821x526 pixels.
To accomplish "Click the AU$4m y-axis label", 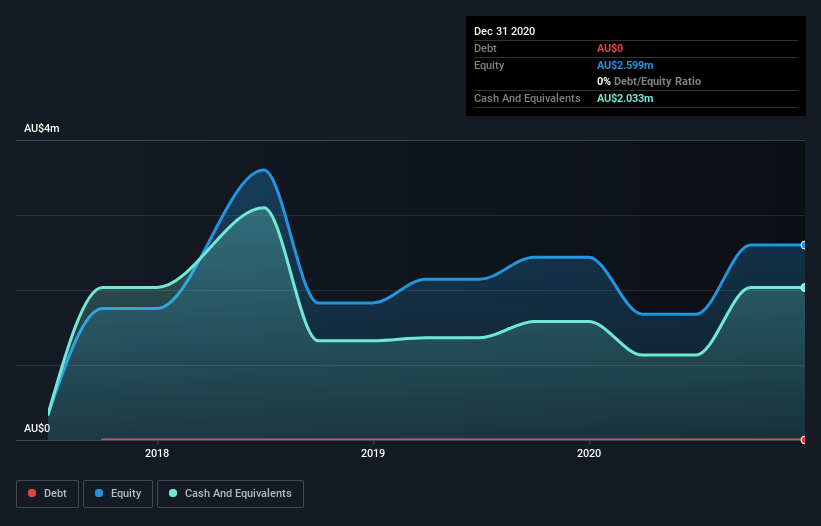I will coord(42,129).
